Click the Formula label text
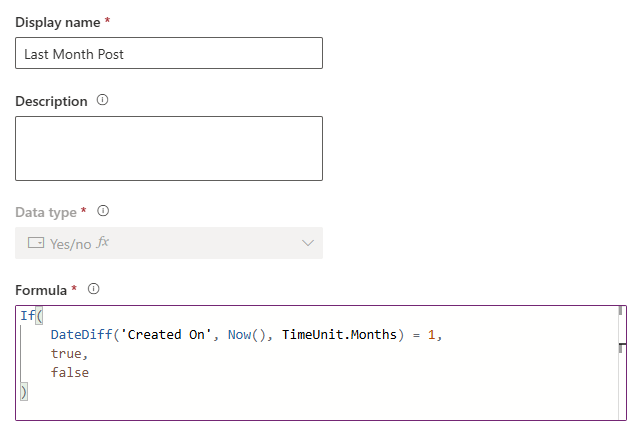 40,290
